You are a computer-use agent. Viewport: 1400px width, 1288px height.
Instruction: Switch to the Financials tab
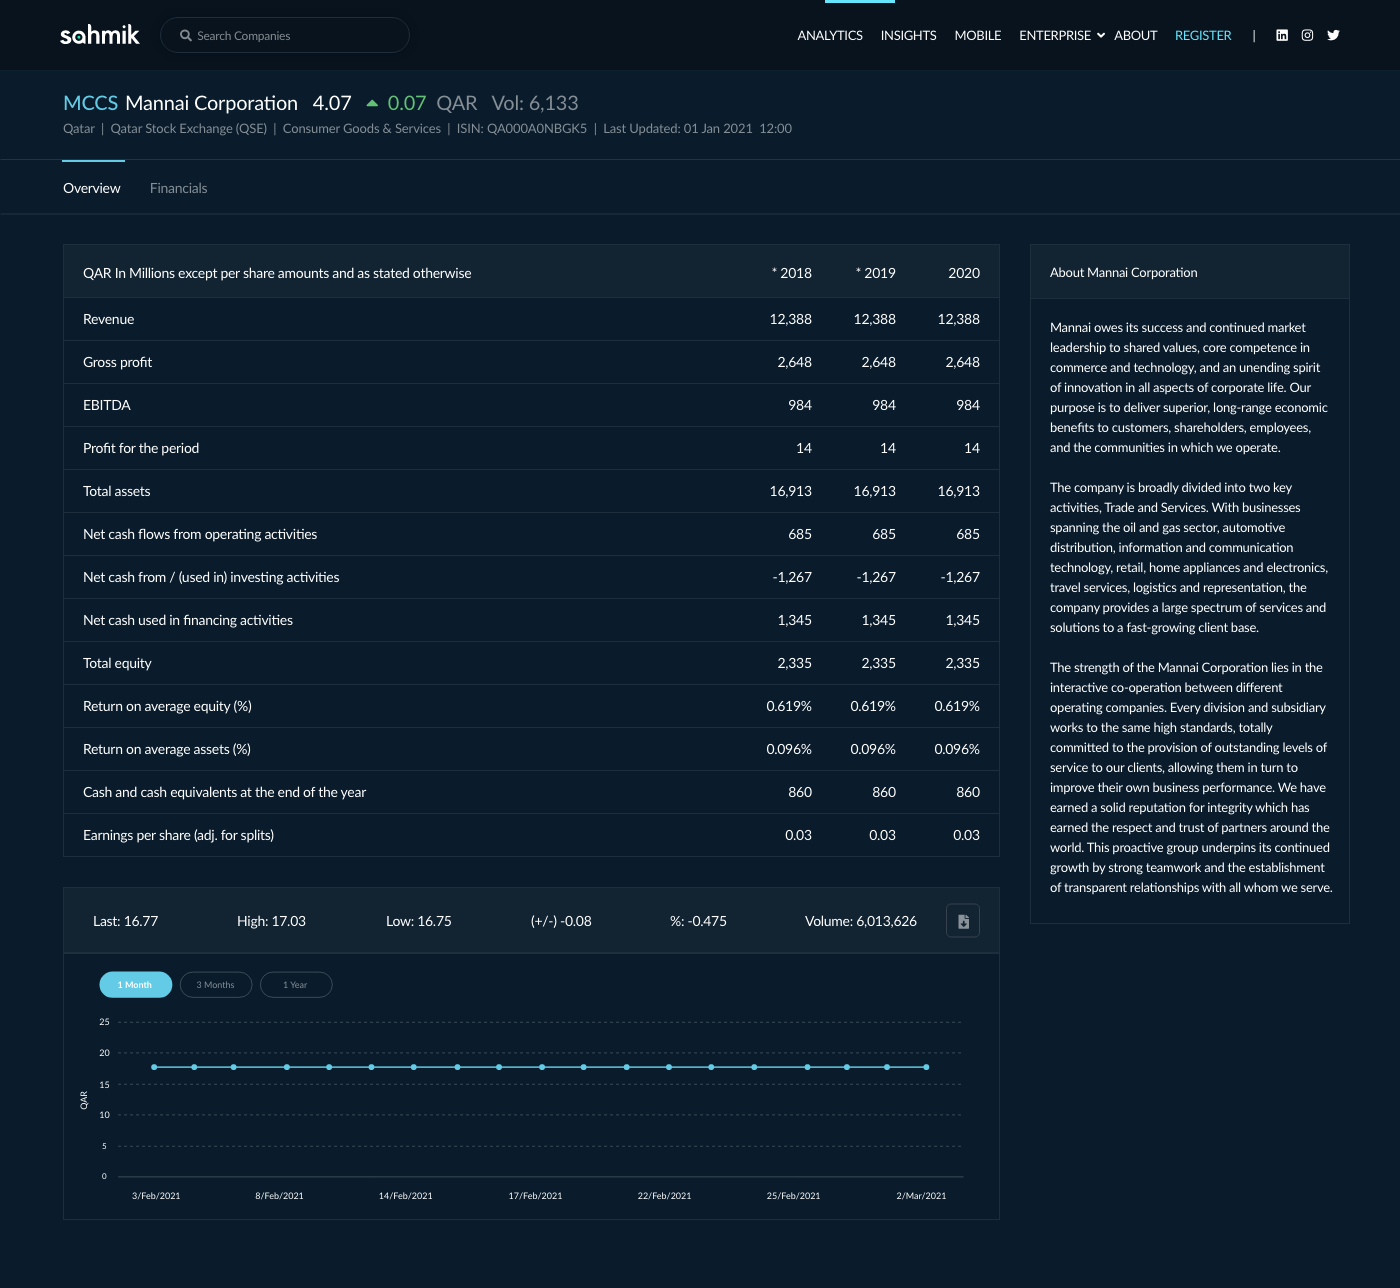pyautogui.click(x=179, y=188)
